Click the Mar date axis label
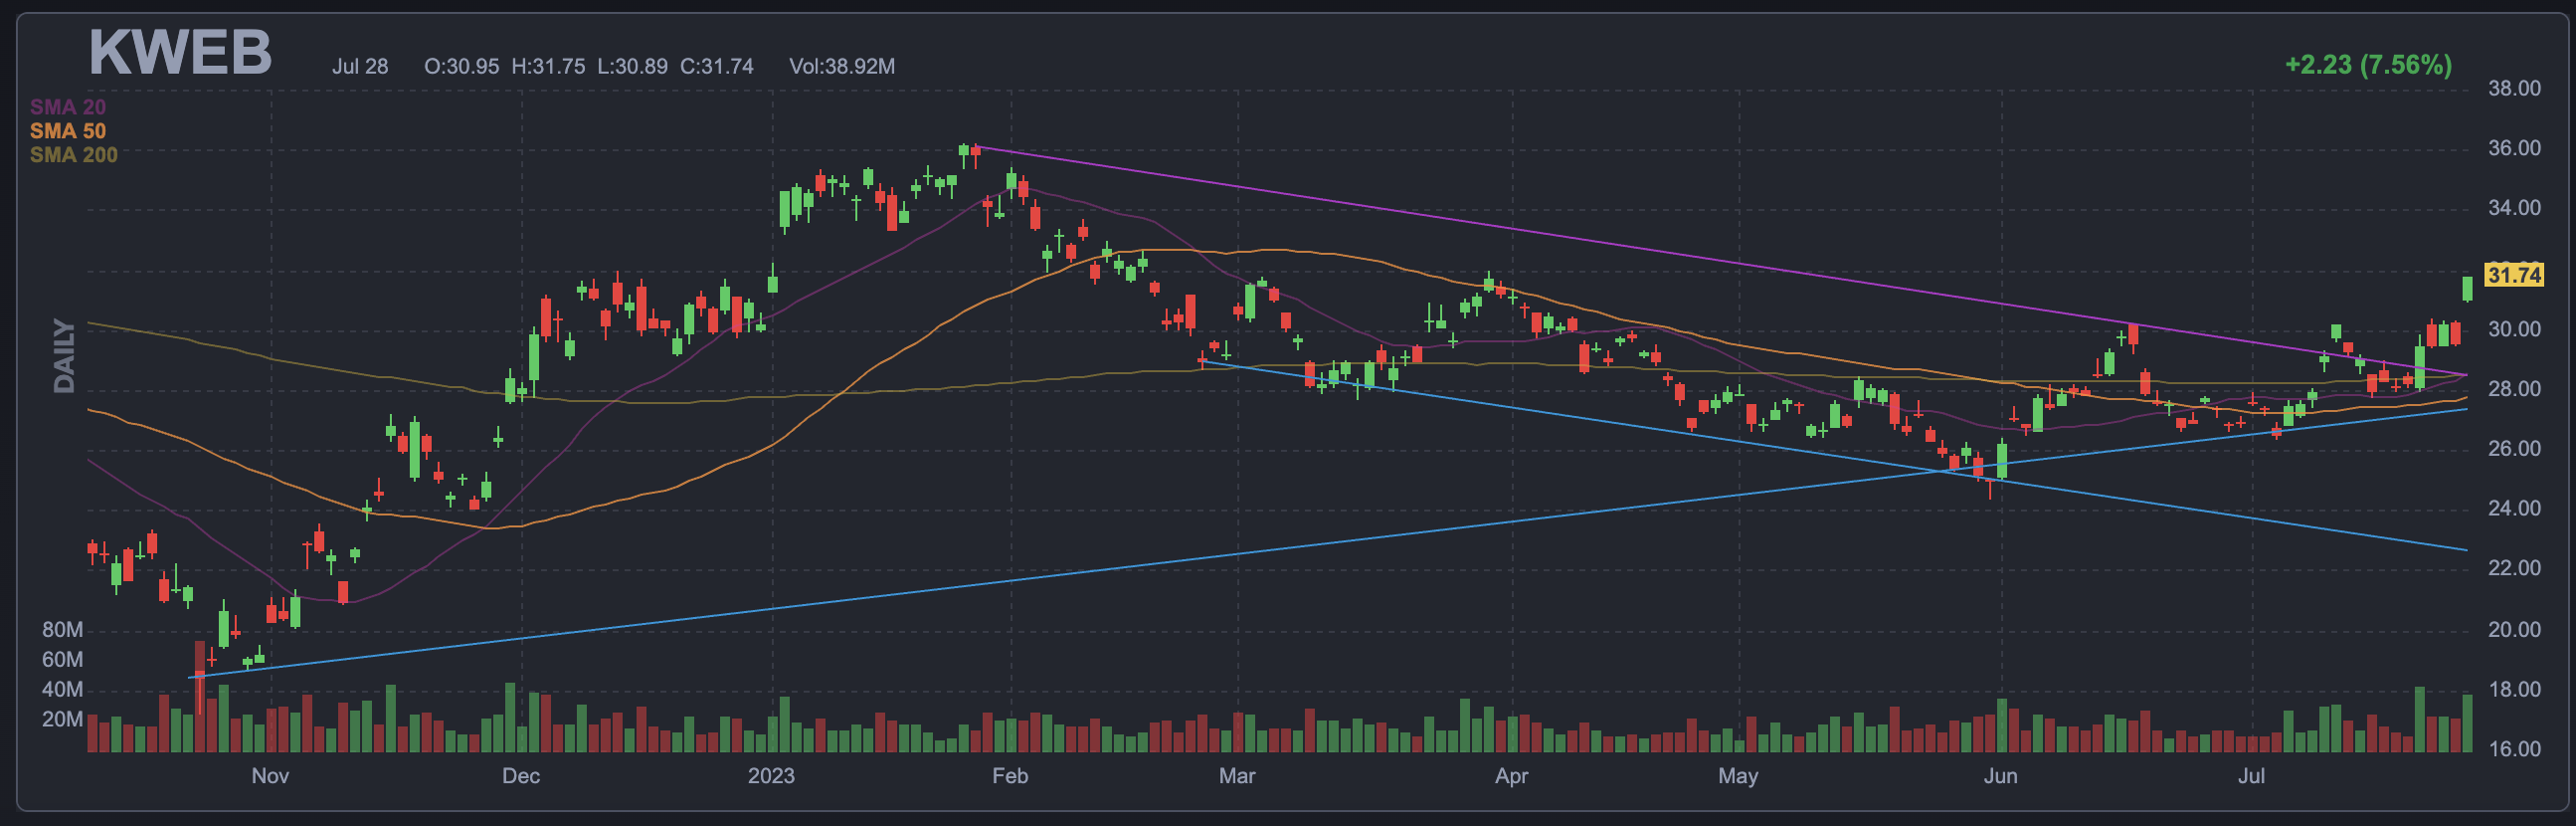Image resolution: width=2576 pixels, height=826 pixels. pos(1237,776)
